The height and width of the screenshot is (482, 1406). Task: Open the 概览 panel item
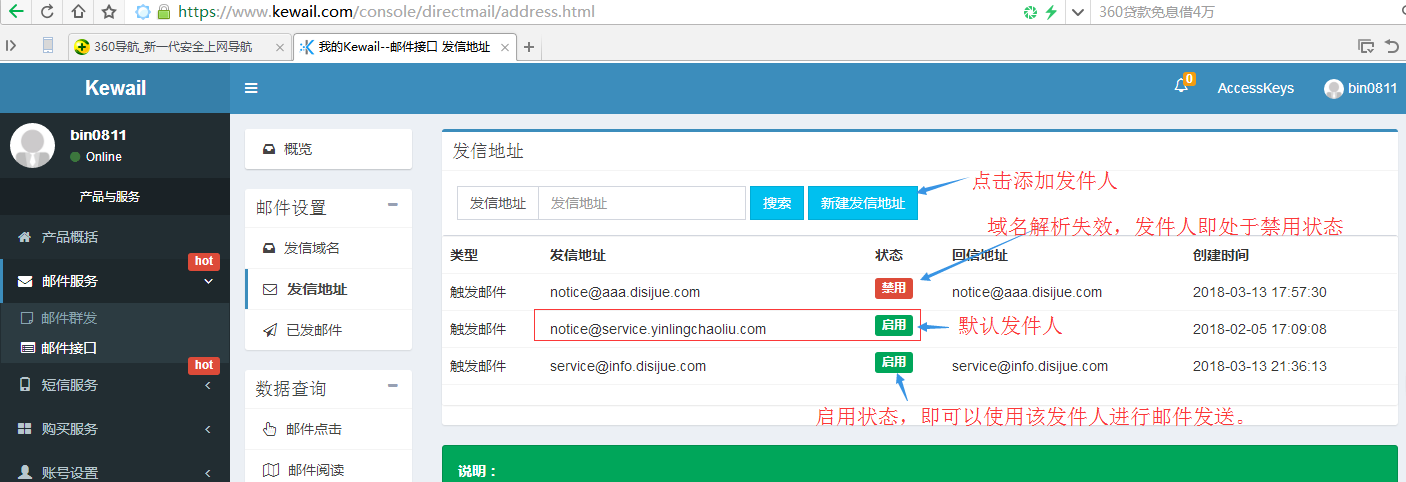(328, 149)
